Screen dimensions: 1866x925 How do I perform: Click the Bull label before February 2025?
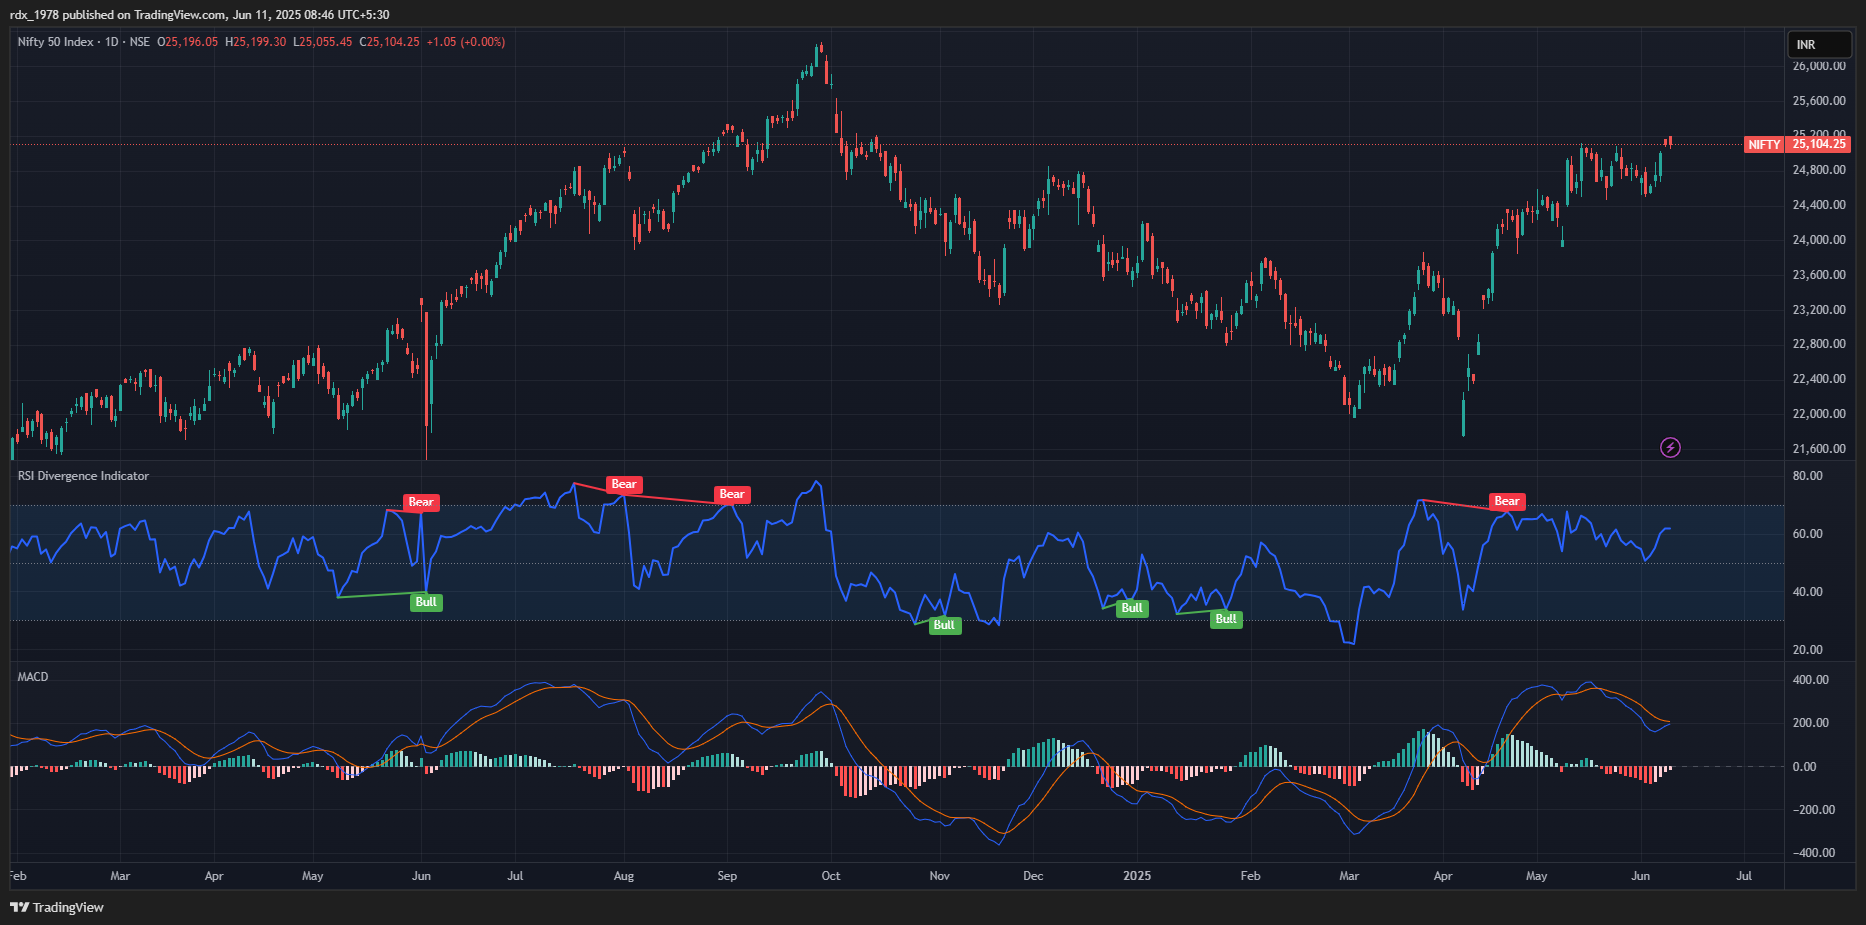[x=1226, y=619]
